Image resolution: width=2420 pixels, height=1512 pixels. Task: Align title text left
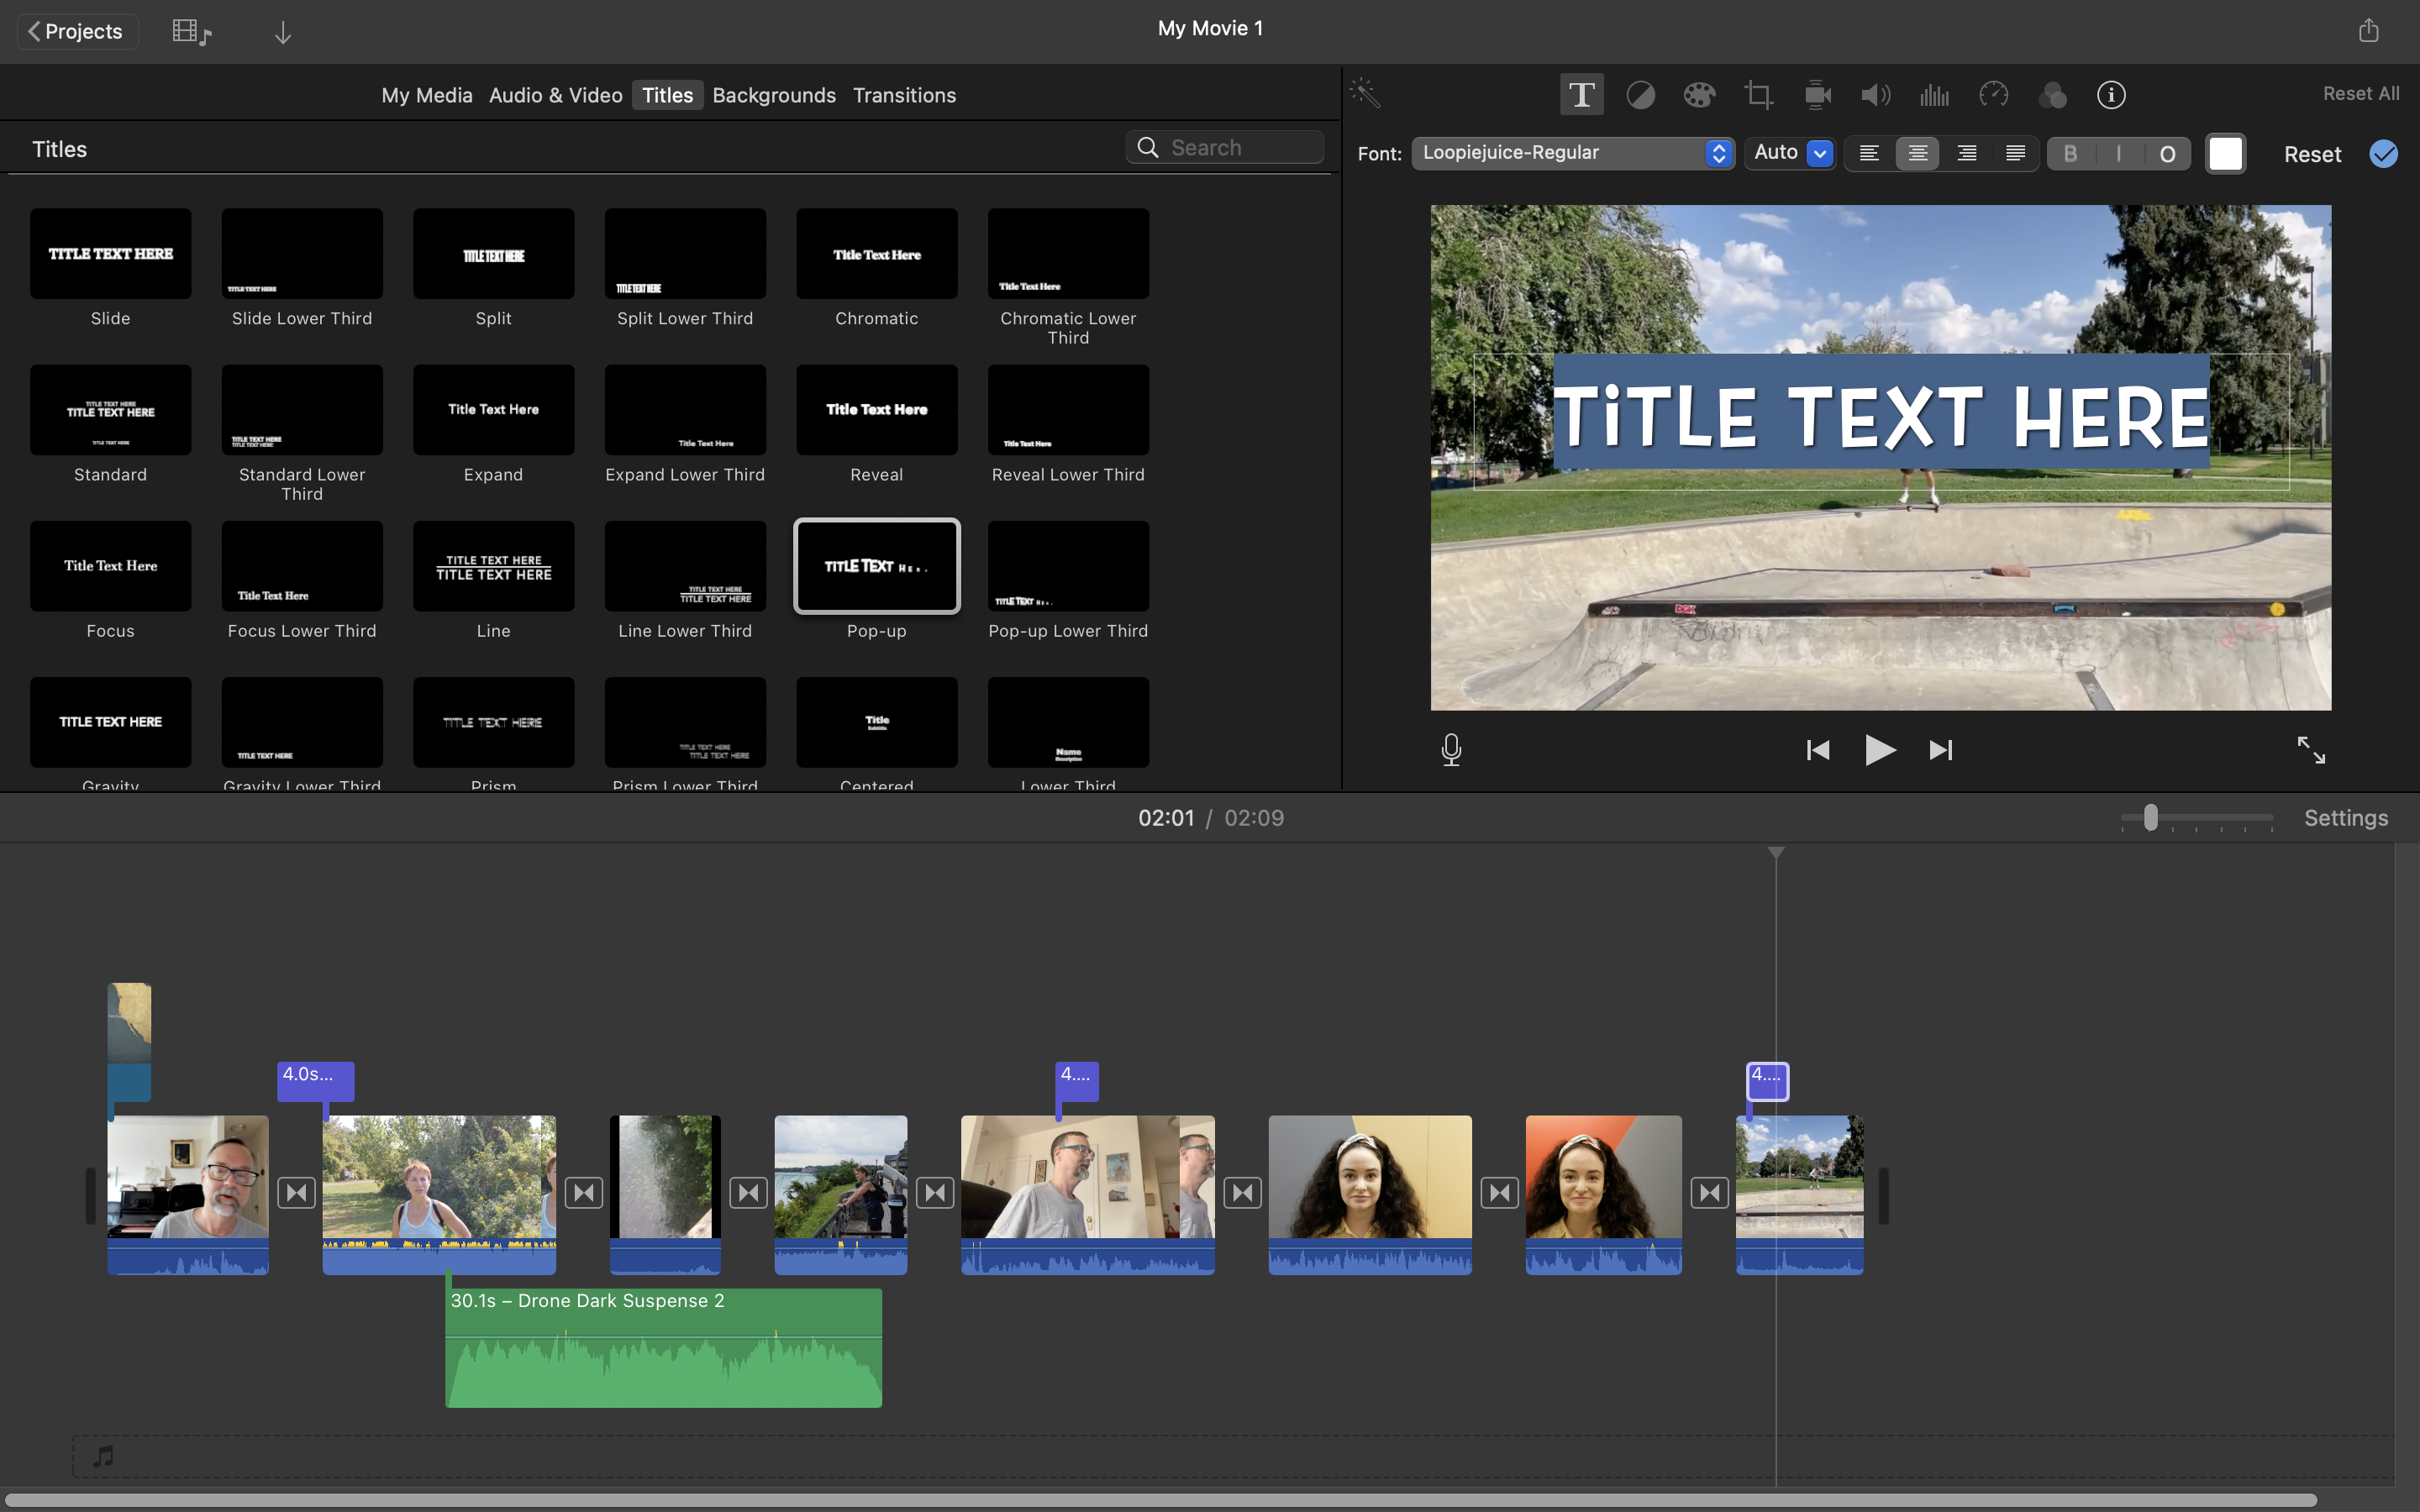pyautogui.click(x=1869, y=153)
